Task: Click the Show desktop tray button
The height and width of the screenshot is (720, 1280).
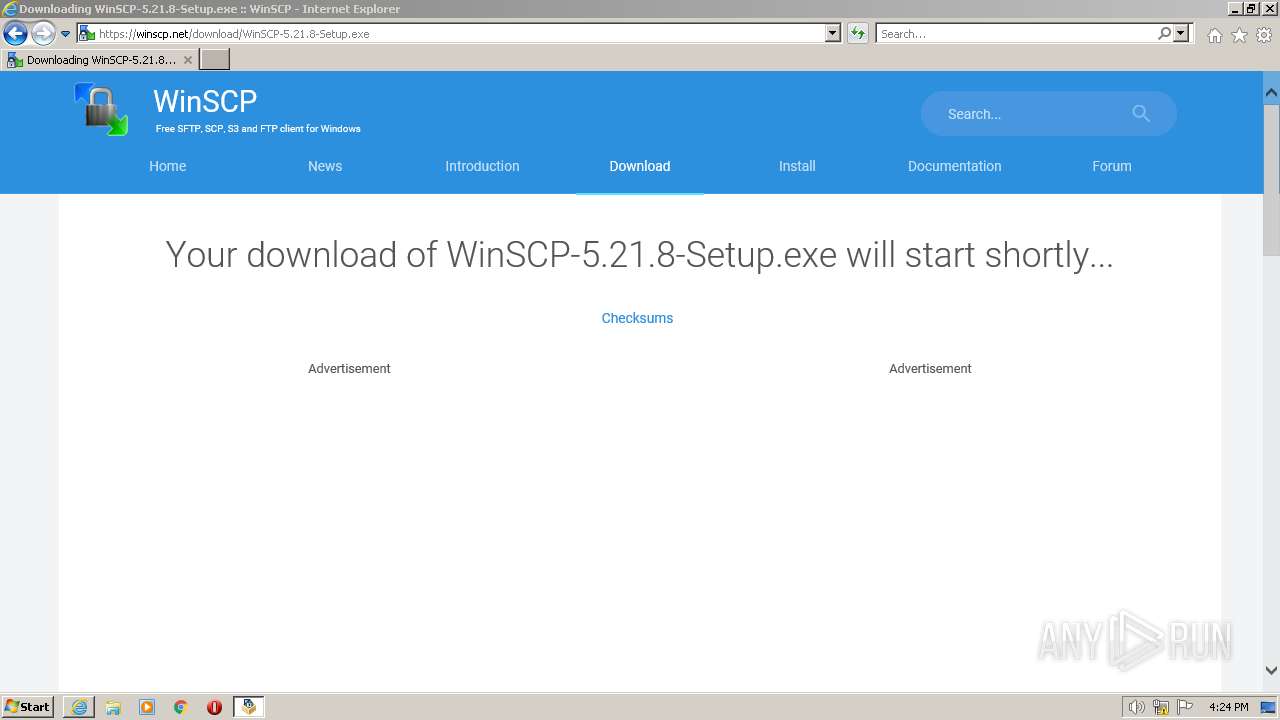Action: [1268, 707]
